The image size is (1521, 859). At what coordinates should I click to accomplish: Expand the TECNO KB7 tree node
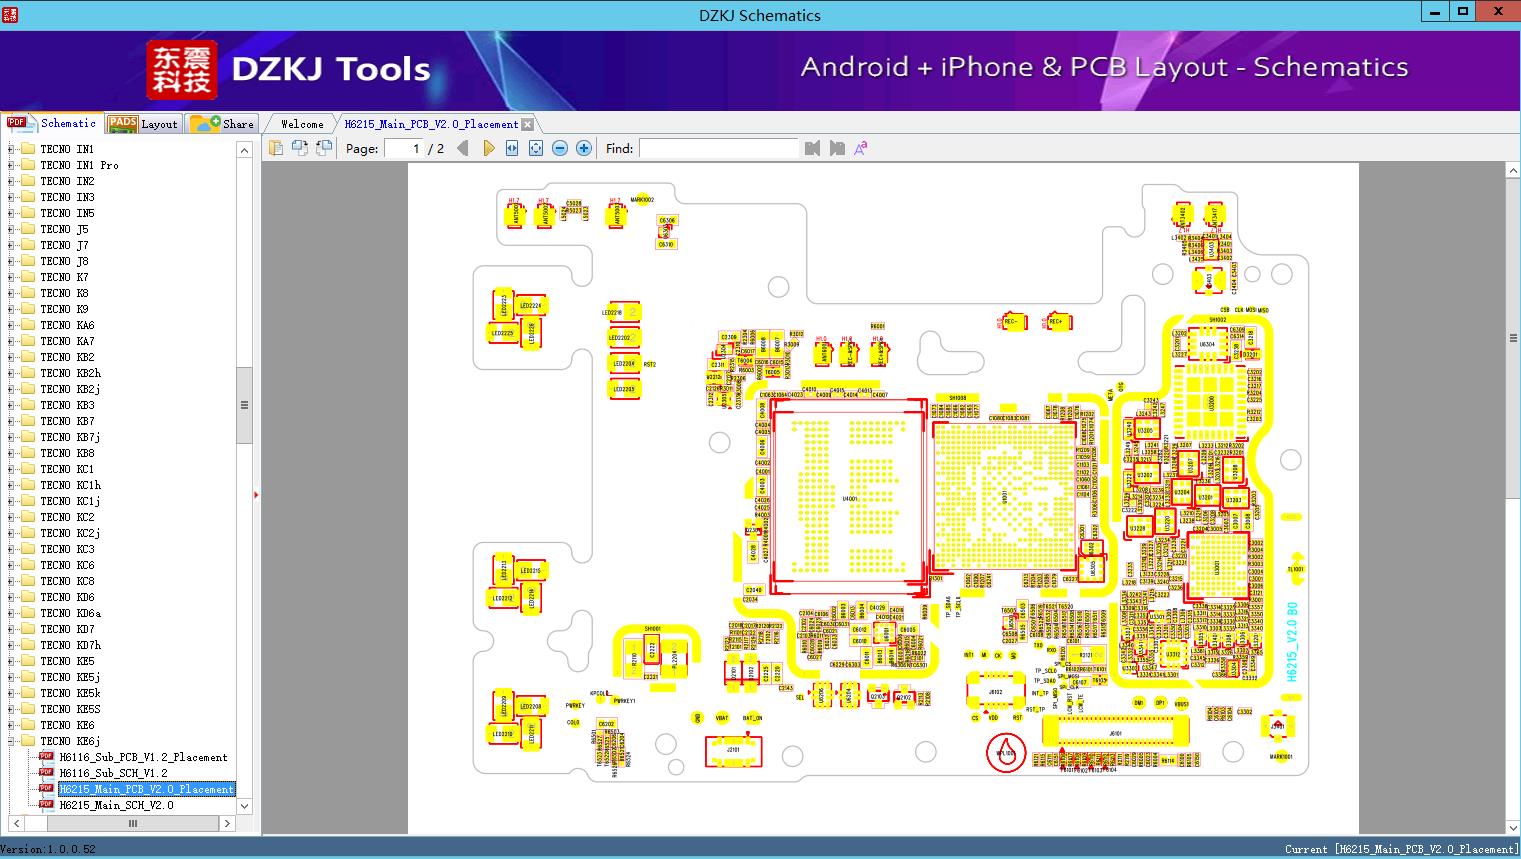click(11, 421)
